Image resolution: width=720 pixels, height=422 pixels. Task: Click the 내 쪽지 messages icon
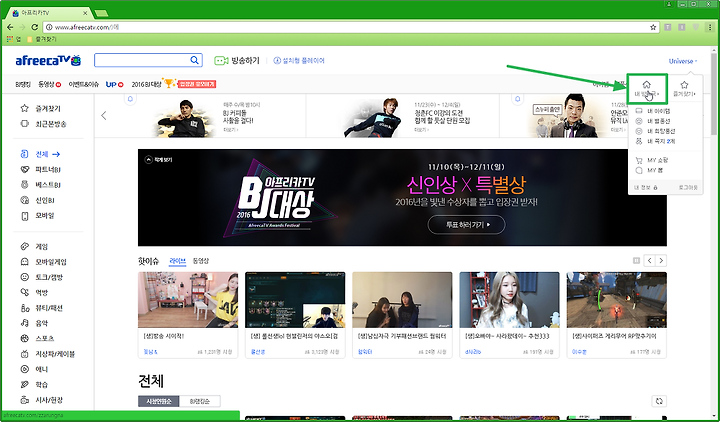(x=639, y=141)
